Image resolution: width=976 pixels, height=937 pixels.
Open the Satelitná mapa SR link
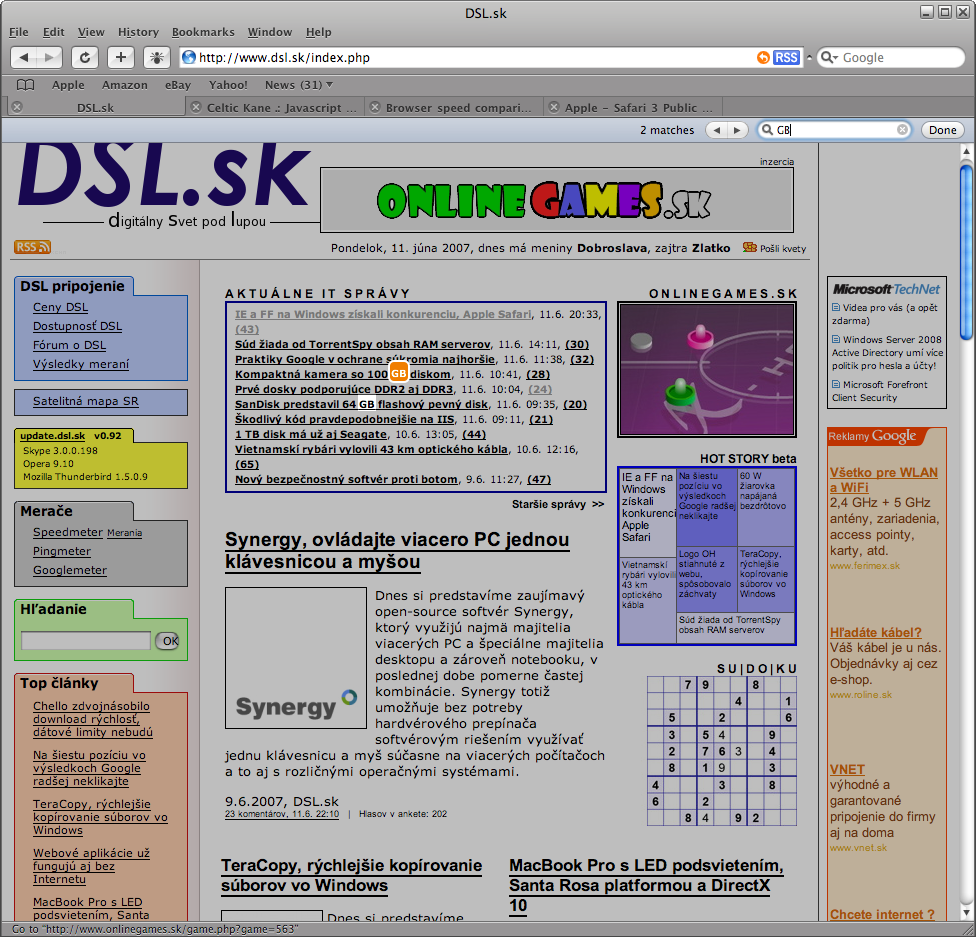[x=86, y=401]
